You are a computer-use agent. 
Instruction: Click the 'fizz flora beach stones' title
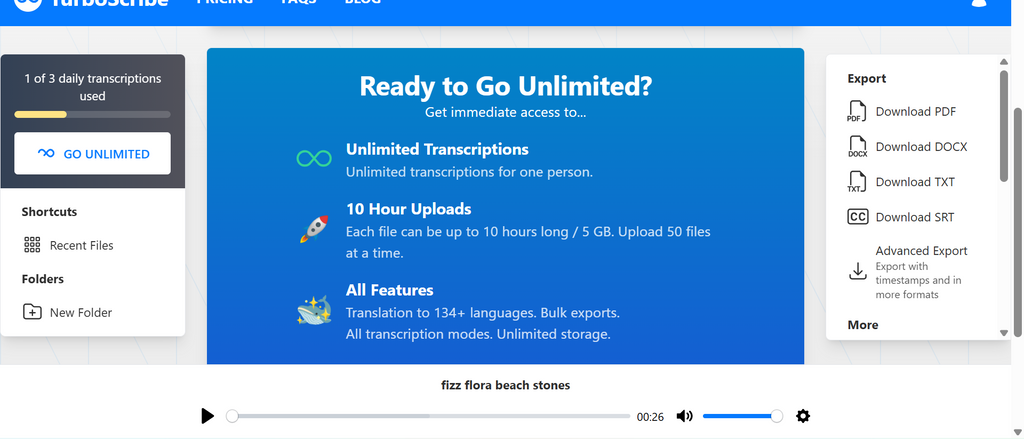coord(505,385)
